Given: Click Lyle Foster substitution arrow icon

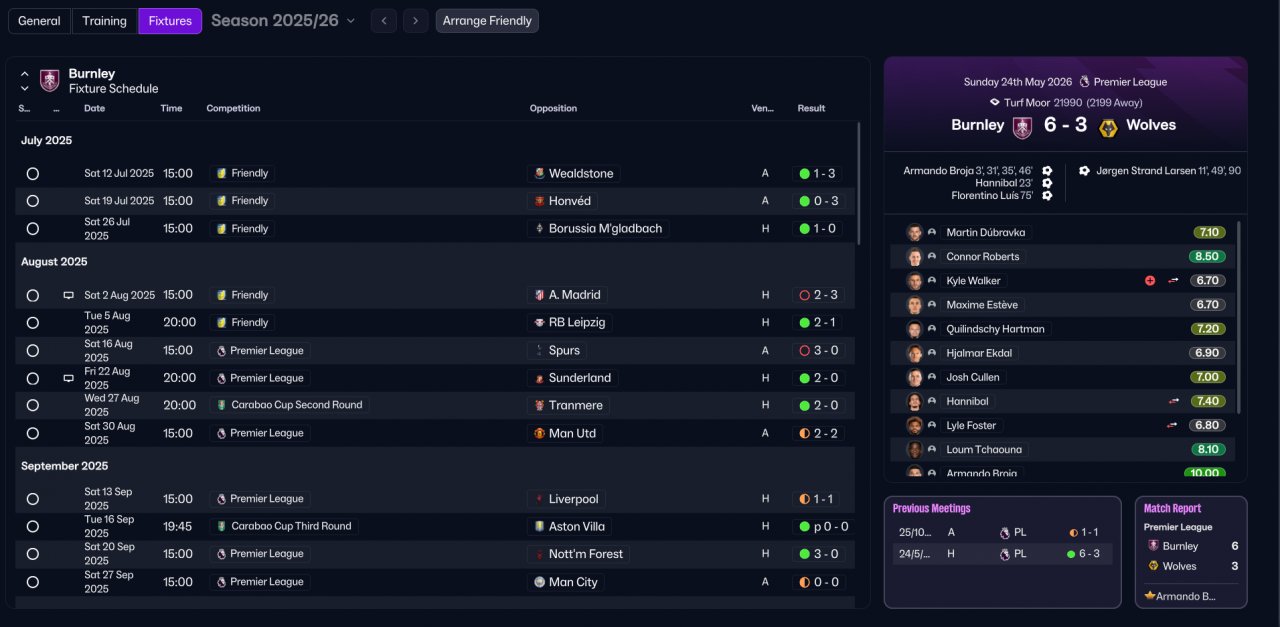Looking at the screenshot, I should pyautogui.click(x=1173, y=425).
